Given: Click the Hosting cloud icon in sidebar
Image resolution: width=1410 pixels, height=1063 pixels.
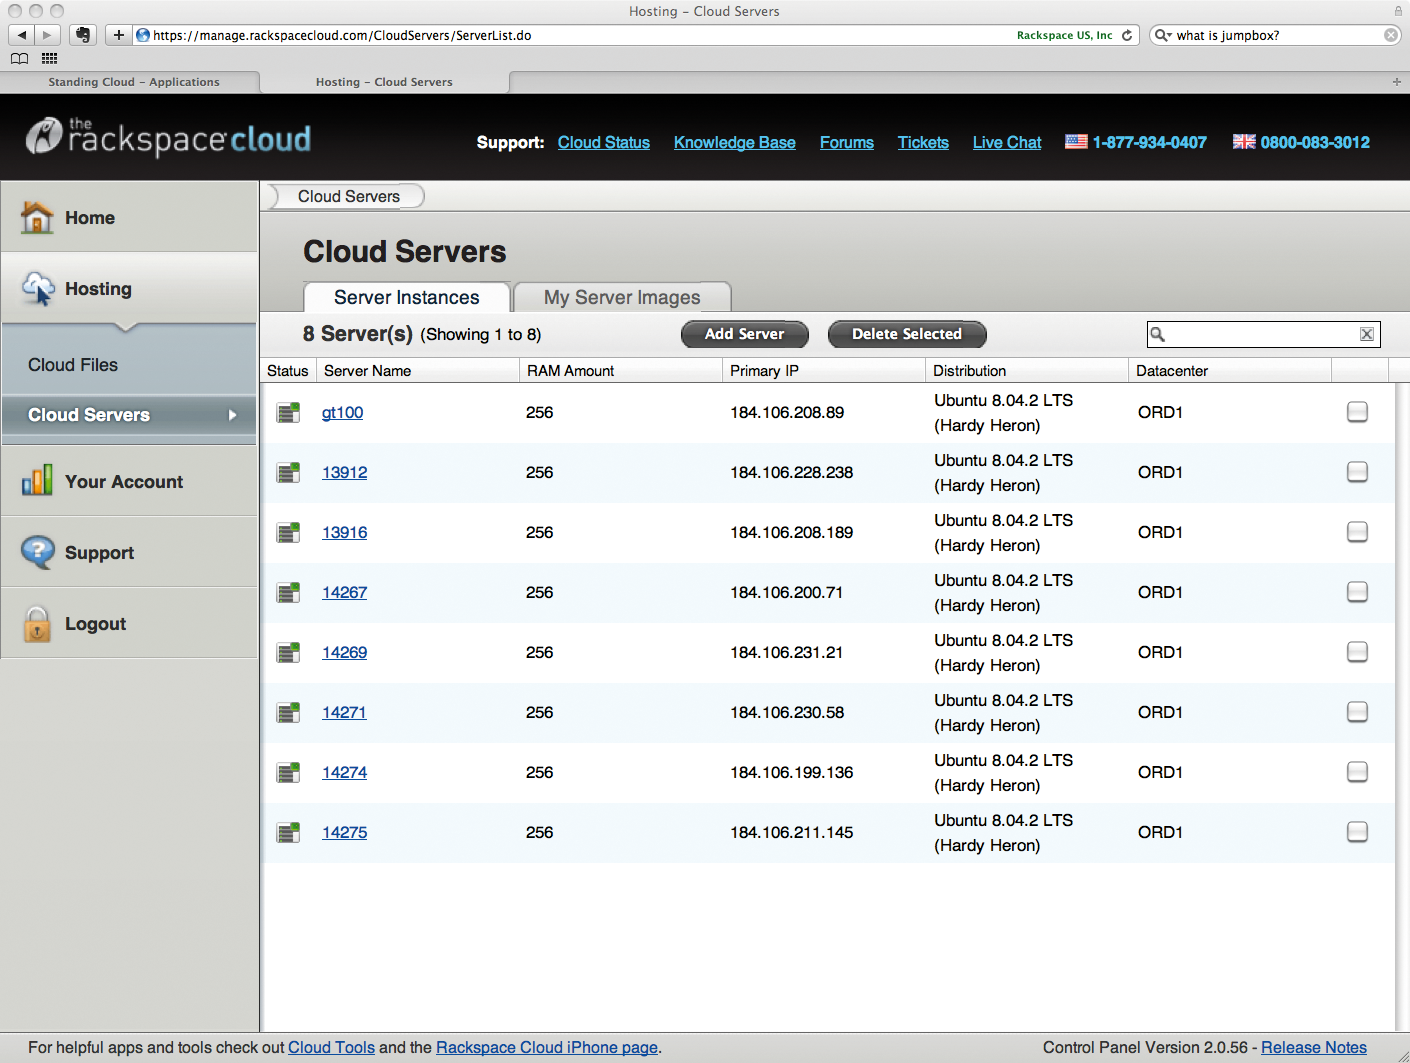Looking at the screenshot, I should [38, 288].
